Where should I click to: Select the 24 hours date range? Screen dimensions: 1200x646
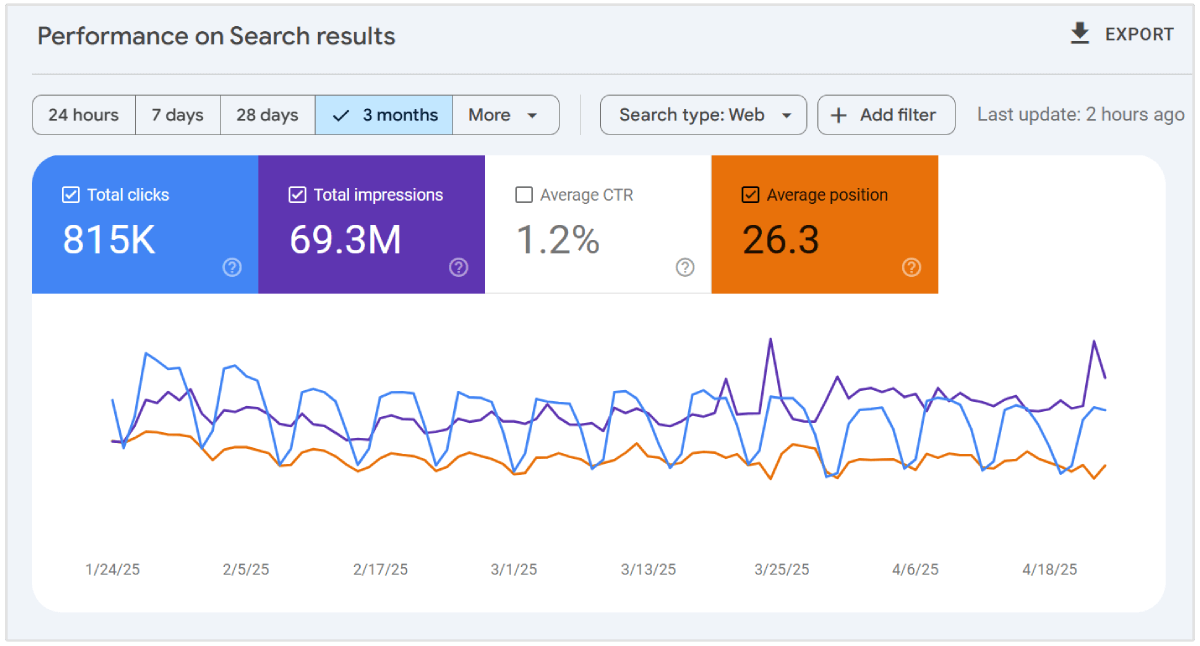coord(83,115)
